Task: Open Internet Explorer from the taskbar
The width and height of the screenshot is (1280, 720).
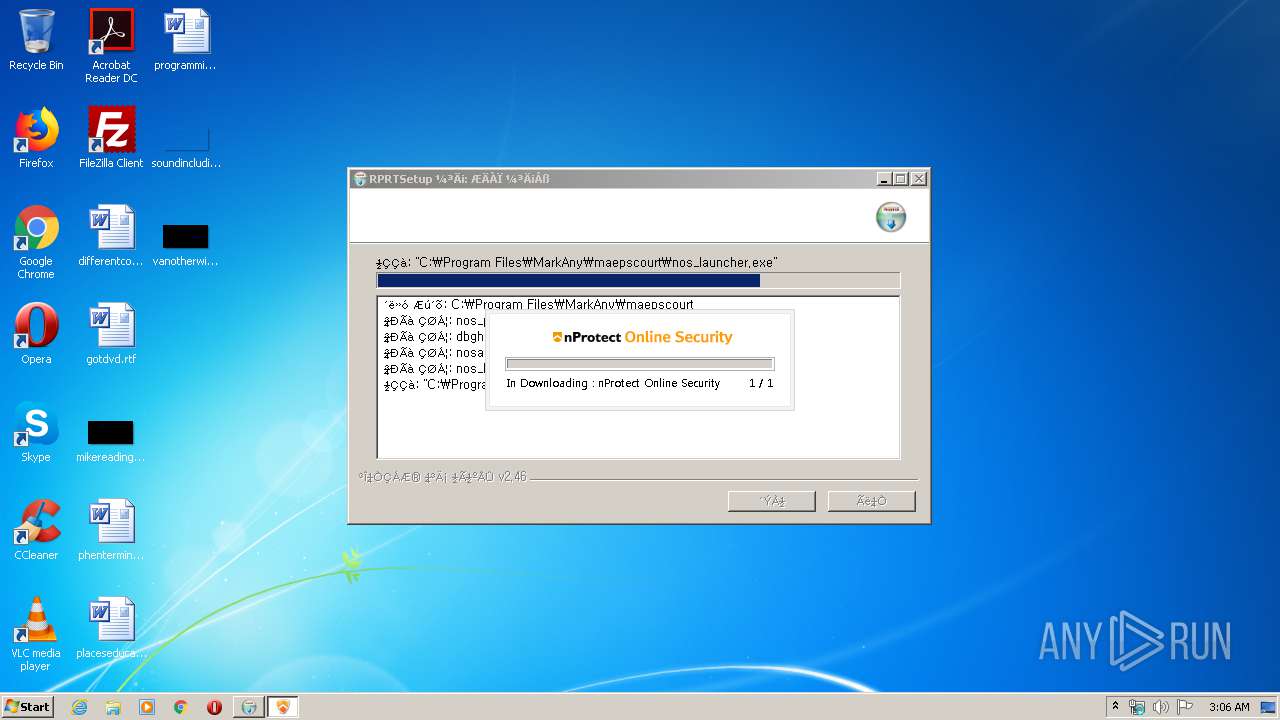Action: pyautogui.click(x=79, y=707)
